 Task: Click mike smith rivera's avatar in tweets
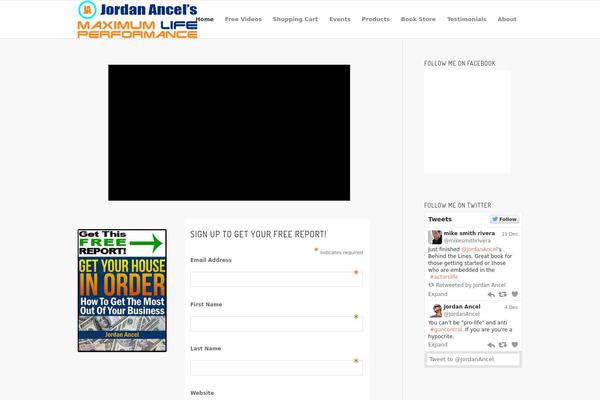[x=435, y=237]
